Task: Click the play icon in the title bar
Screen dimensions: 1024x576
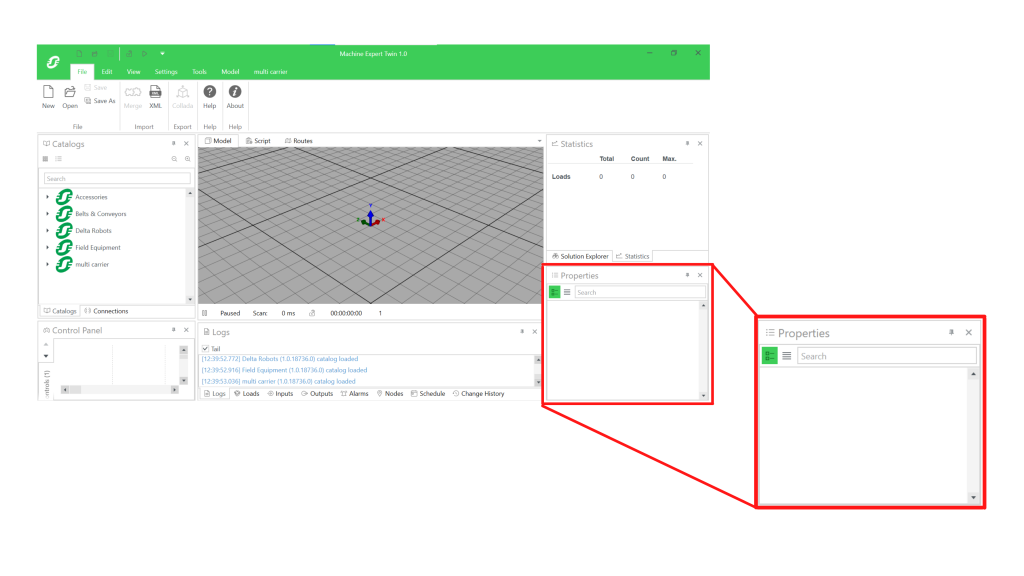Action: (x=145, y=54)
